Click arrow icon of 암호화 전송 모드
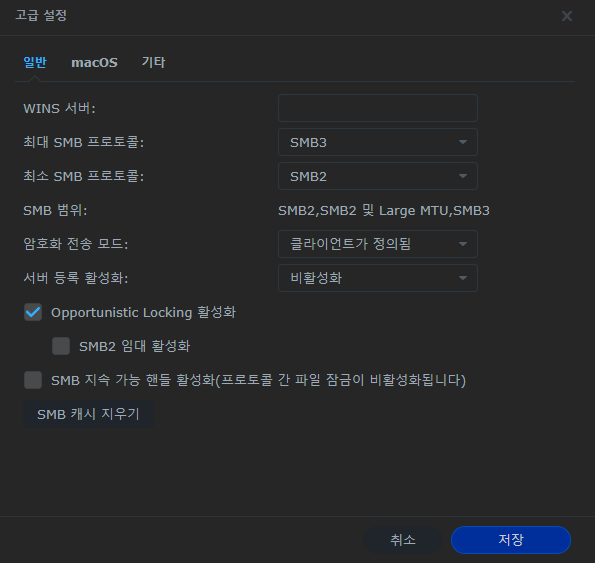Image resolution: width=595 pixels, height=563 pixels. pos(463,244)
